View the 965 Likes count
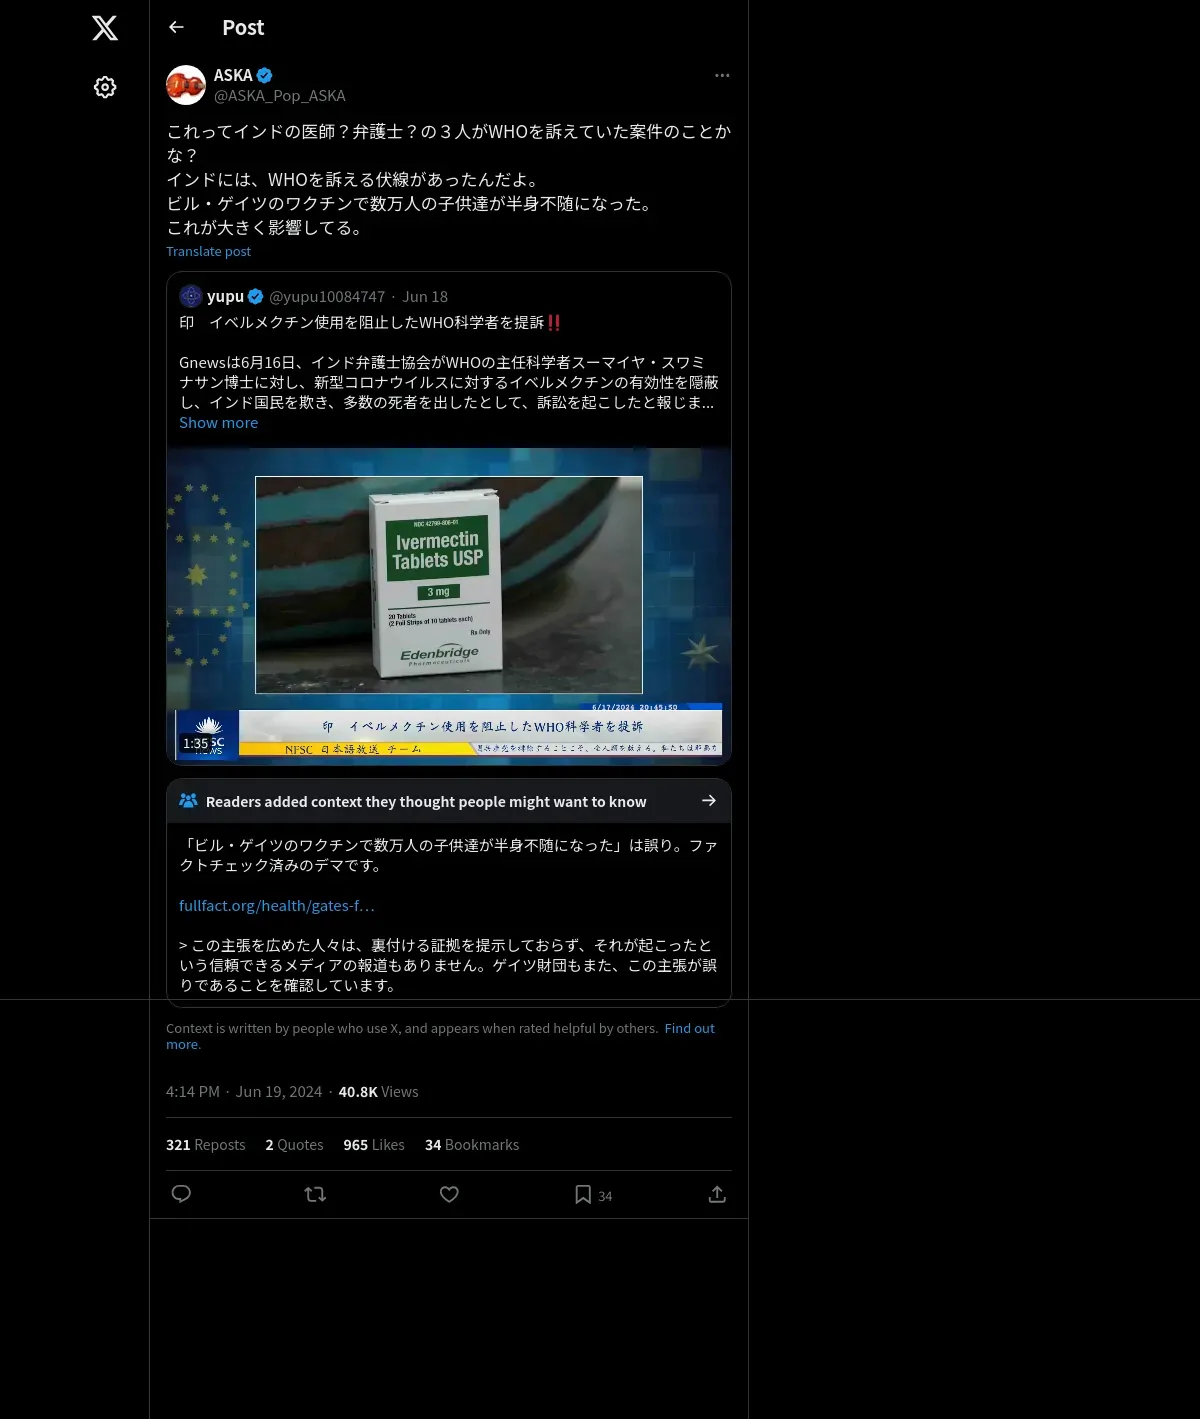 [x=374, y=1145]
